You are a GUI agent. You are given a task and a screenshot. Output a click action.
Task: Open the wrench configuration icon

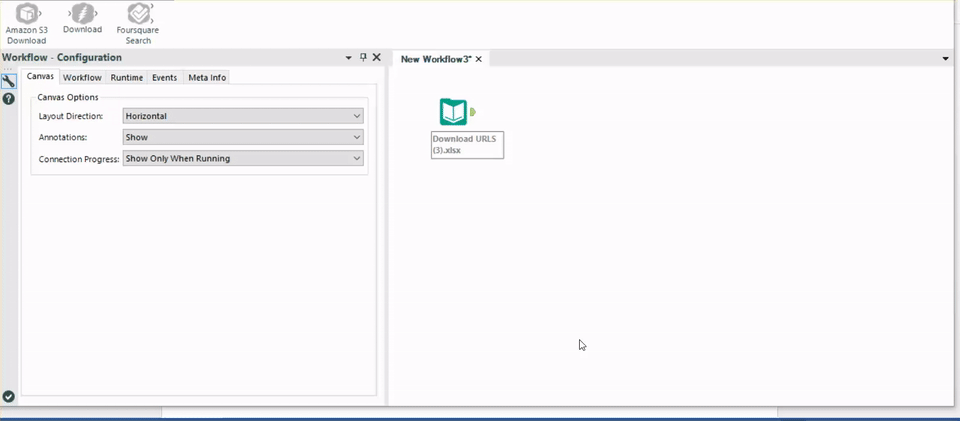point(9,81)
